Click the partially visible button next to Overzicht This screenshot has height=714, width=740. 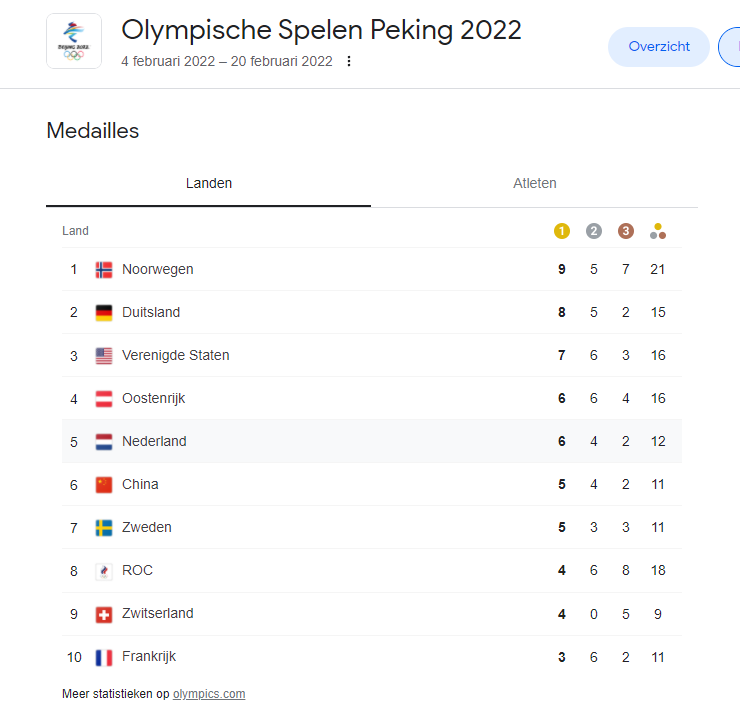pos(730,47)
